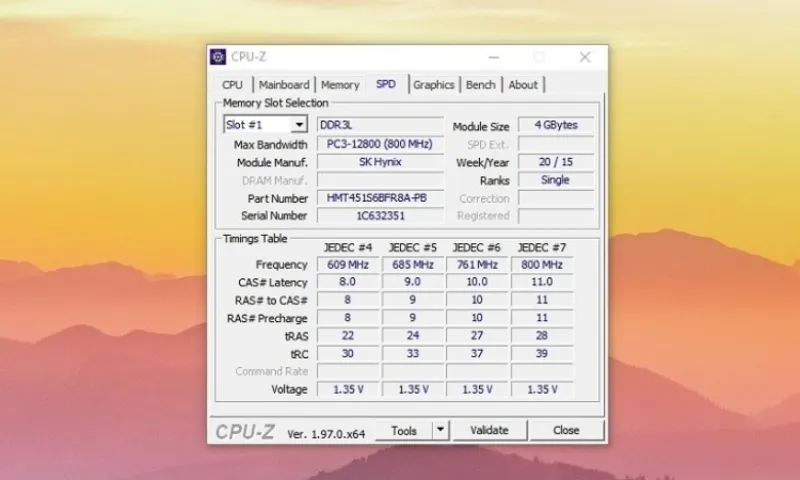Screen dimensions: 800x480
Task: Click the empty SPD Ext. field
Action: 556,144
